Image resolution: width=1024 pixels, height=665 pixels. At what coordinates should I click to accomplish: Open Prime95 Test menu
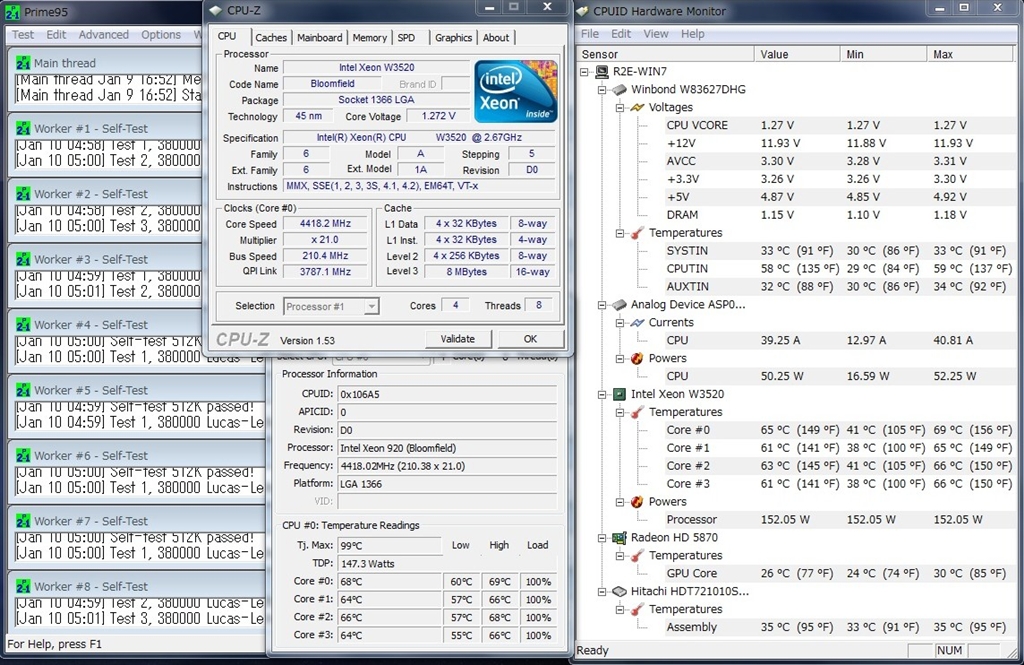pos(23,35)
